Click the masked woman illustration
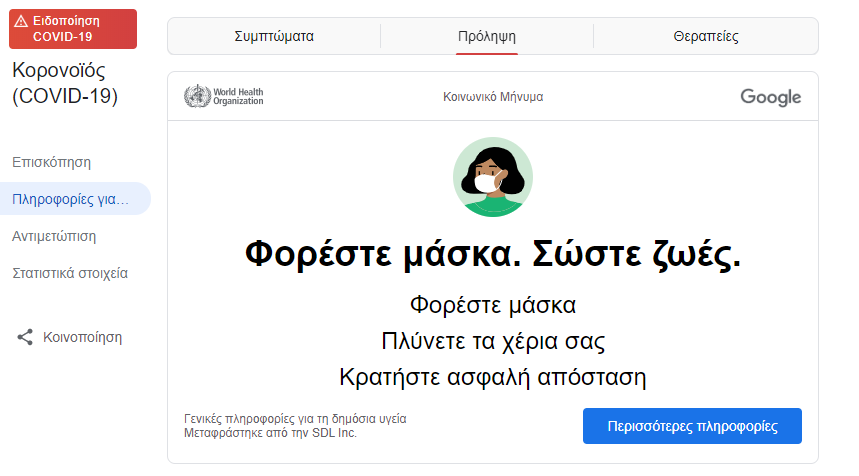Viewport: 859px width, 476px height. 493,177
